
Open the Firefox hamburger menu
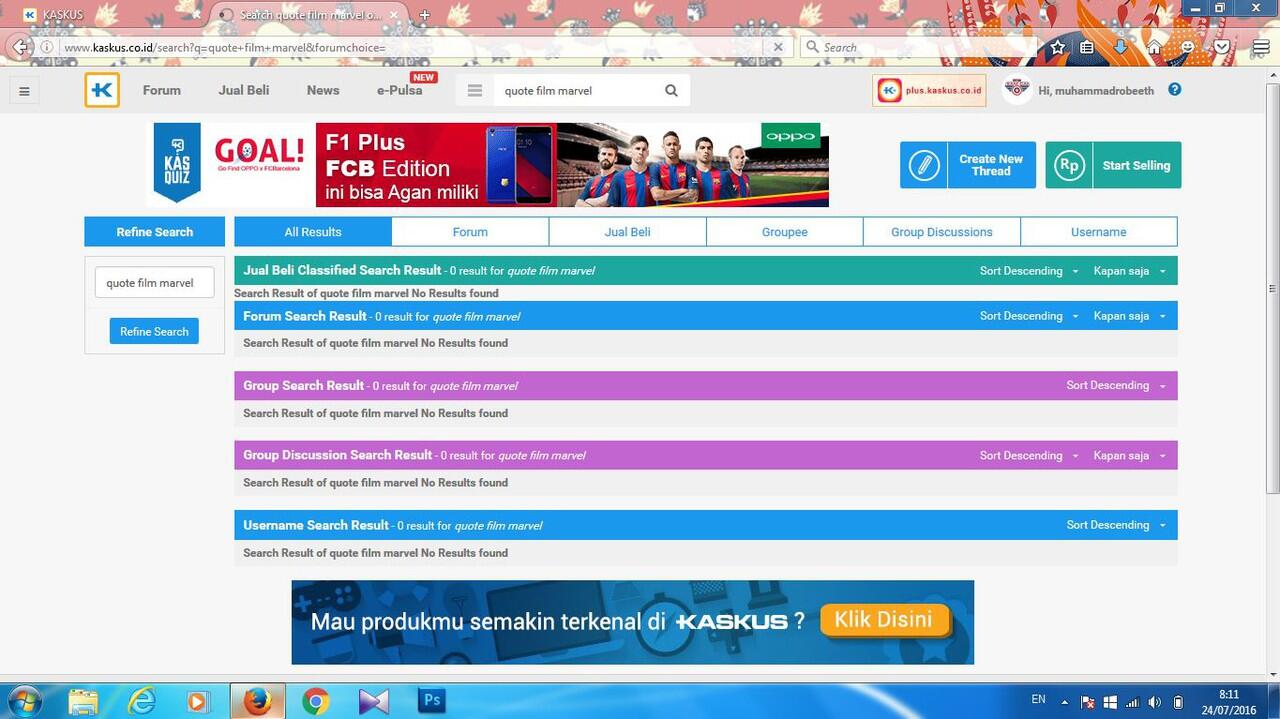(1260, 47)
